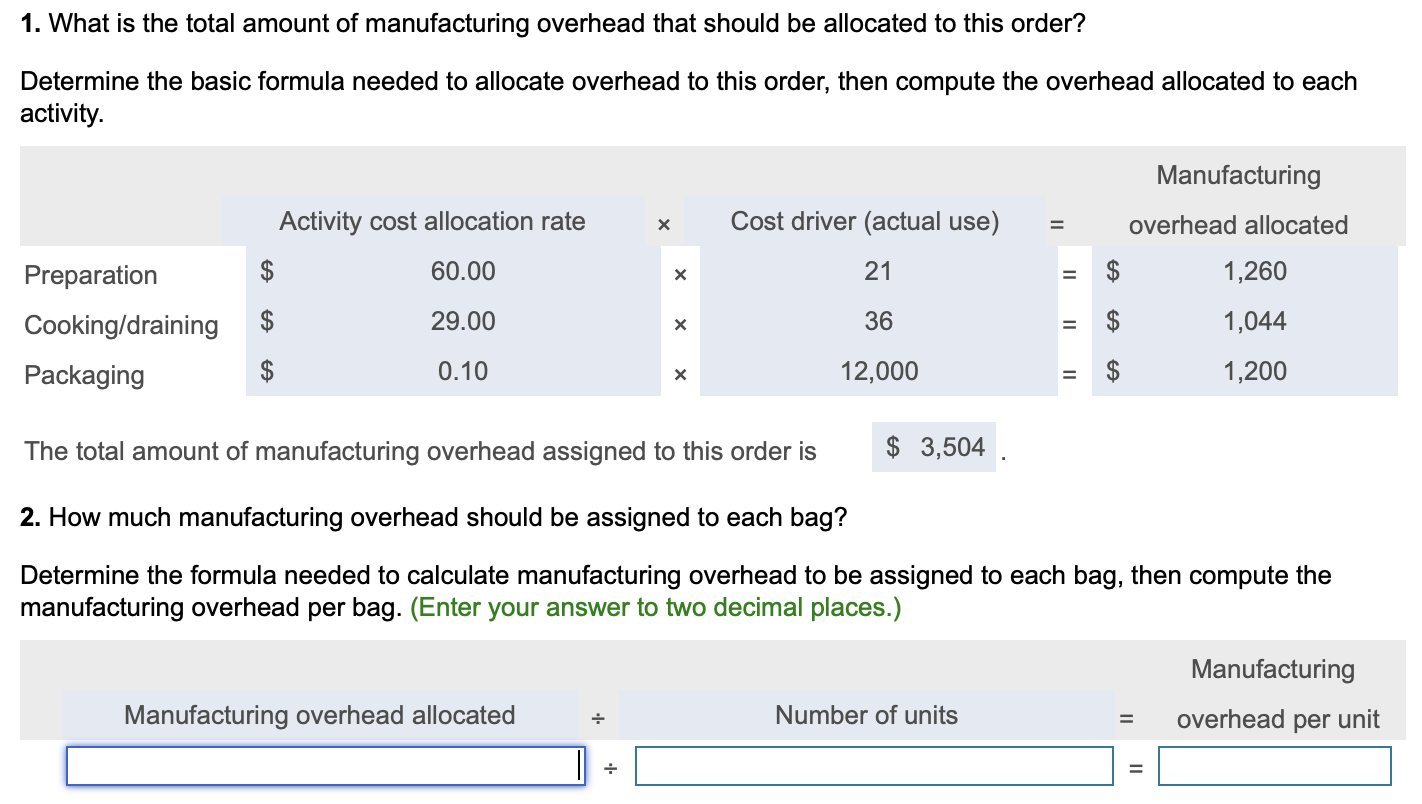The image size is (1422, 804).
Task: Select the Cooking/draining row label
Action: [x=122, y=325]
